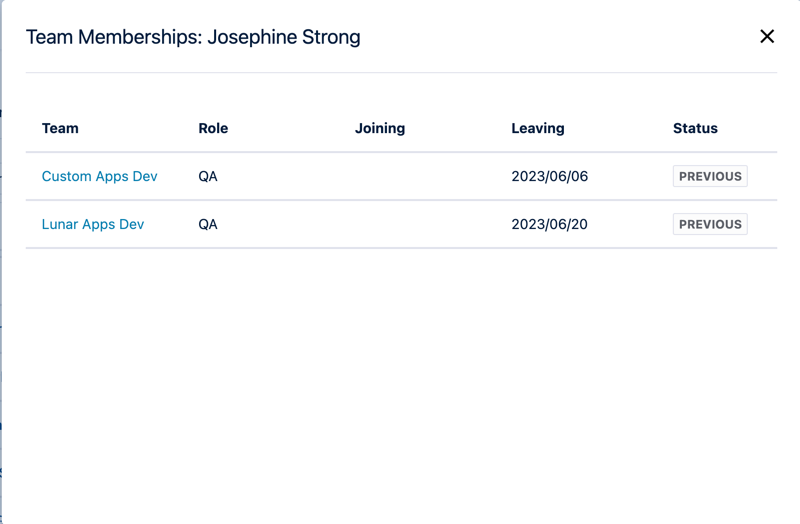Screen dimensions: 800x524
Task: Click the dialog title Josephine Strong
Action: (x=284, y=38)
